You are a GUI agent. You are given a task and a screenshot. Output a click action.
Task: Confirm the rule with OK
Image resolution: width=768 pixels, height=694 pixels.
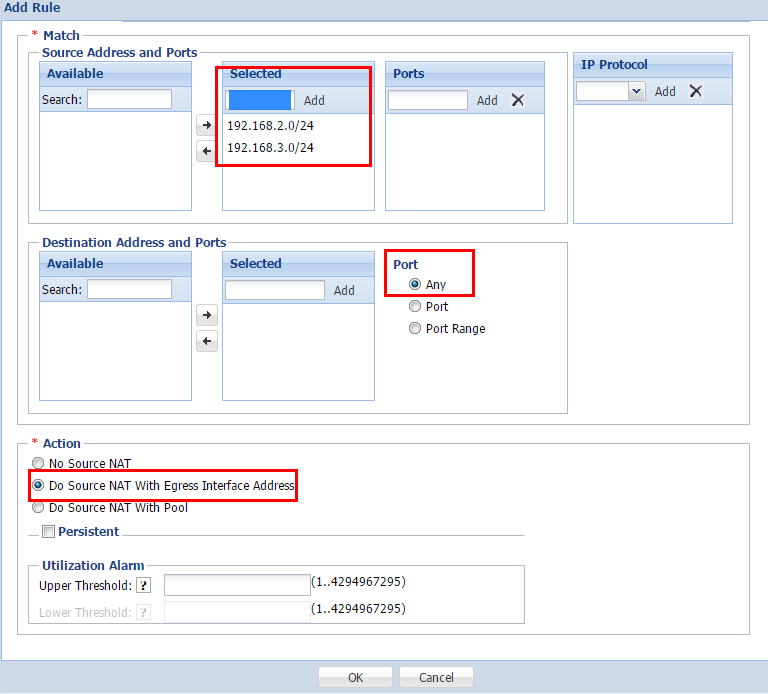355,677
